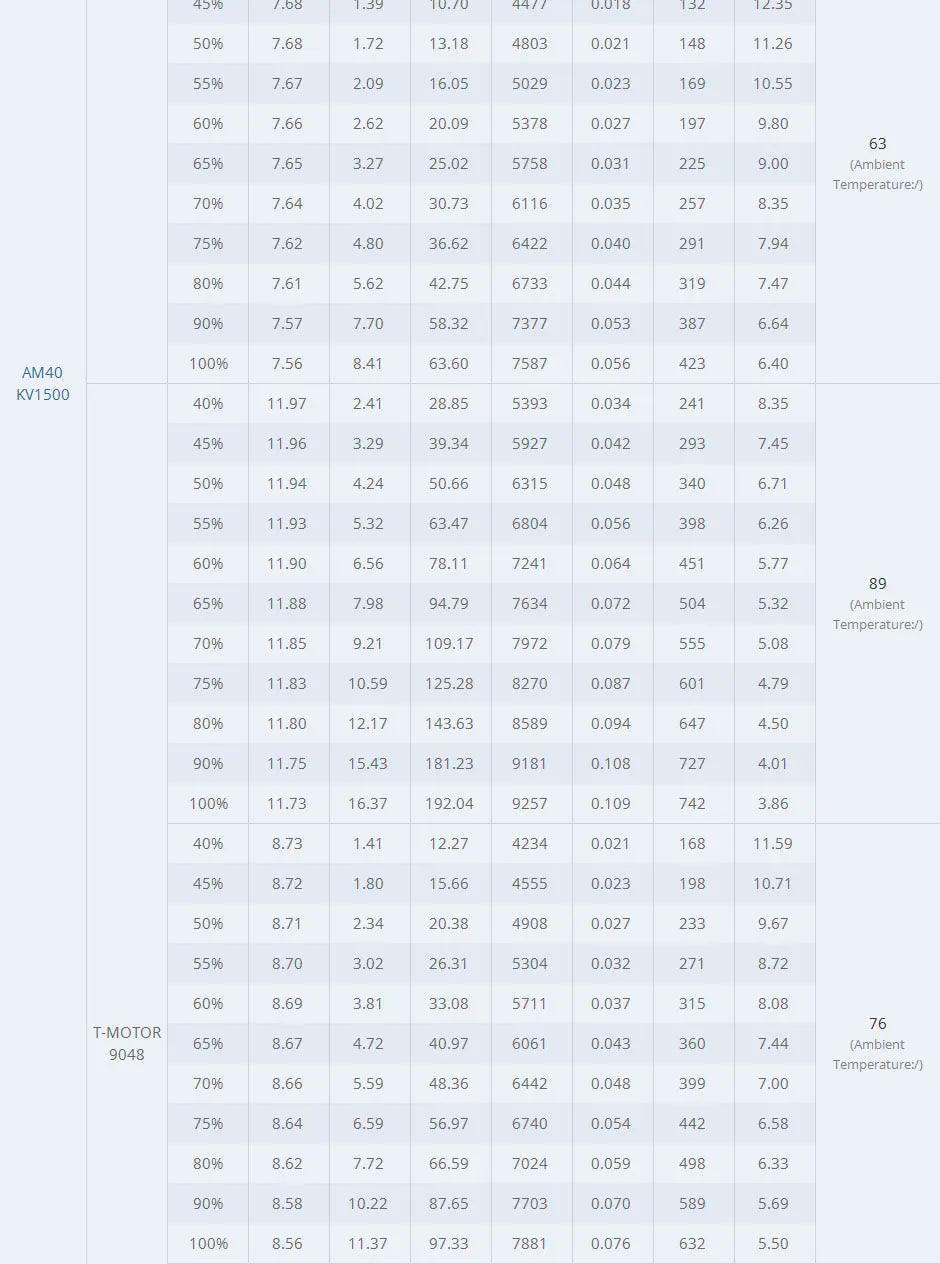Select the 742 thrust value cell

[692, 804]
